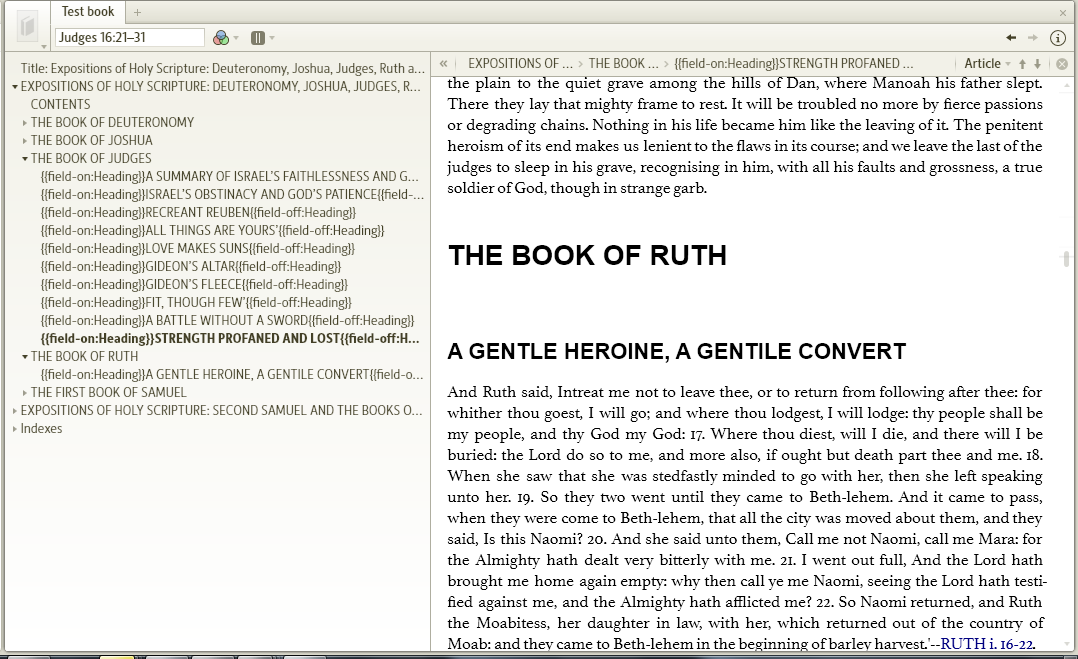Click the reading pane scrollbar thumb

point(1066,258)
